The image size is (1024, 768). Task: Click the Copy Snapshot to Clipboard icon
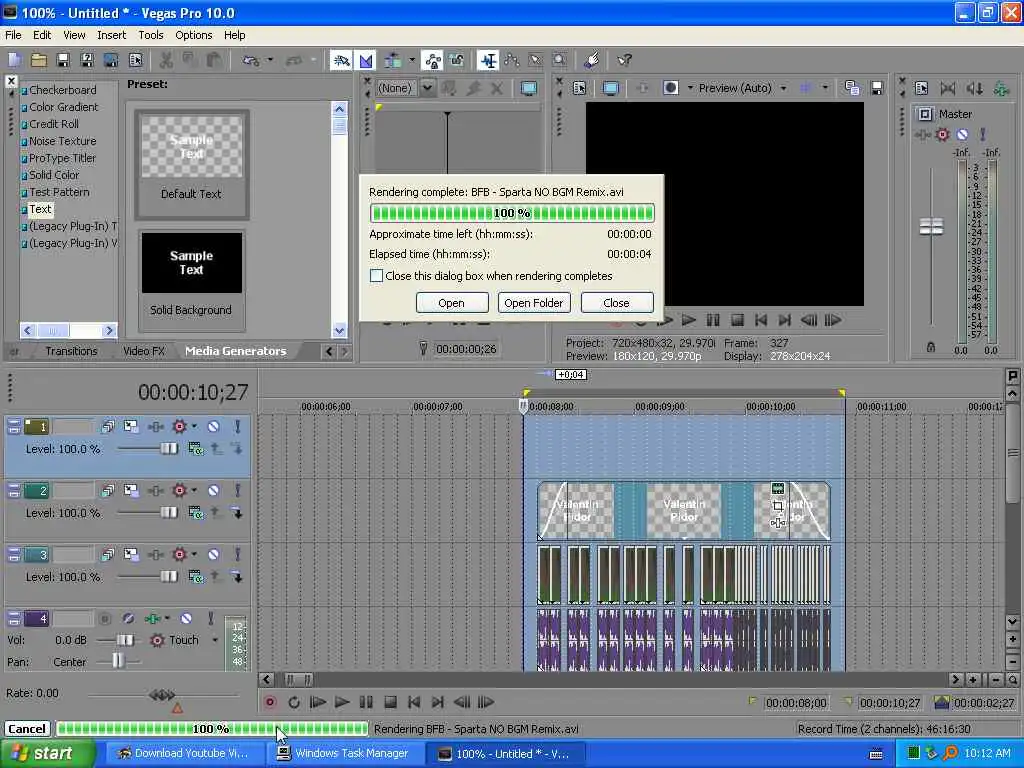[852, 88]
